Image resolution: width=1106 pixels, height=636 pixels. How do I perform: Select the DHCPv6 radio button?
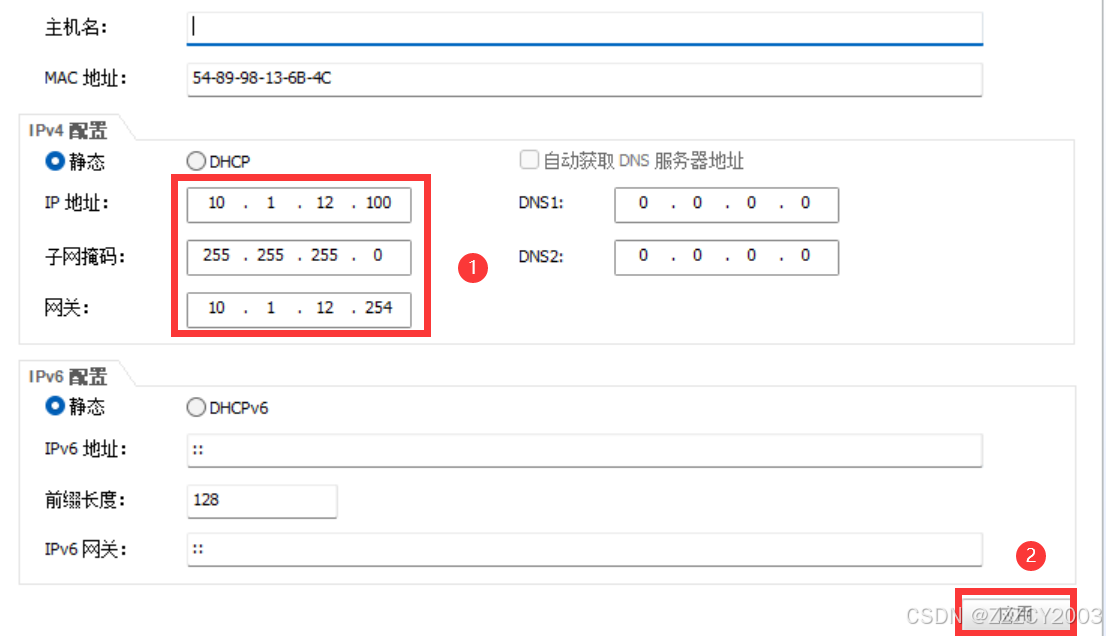pos(196,408)
